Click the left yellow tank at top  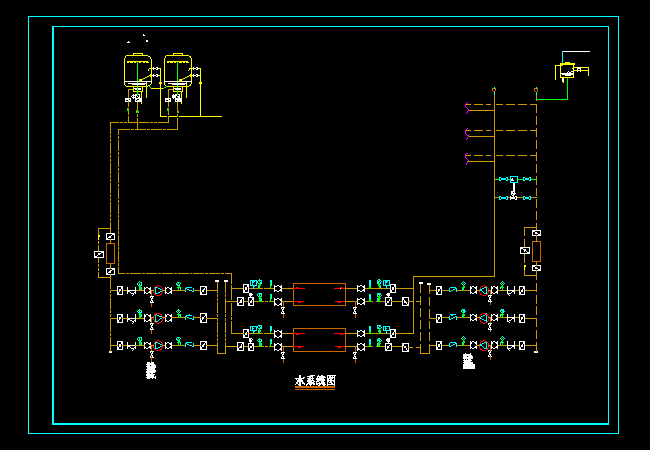(x=136, y=70)
